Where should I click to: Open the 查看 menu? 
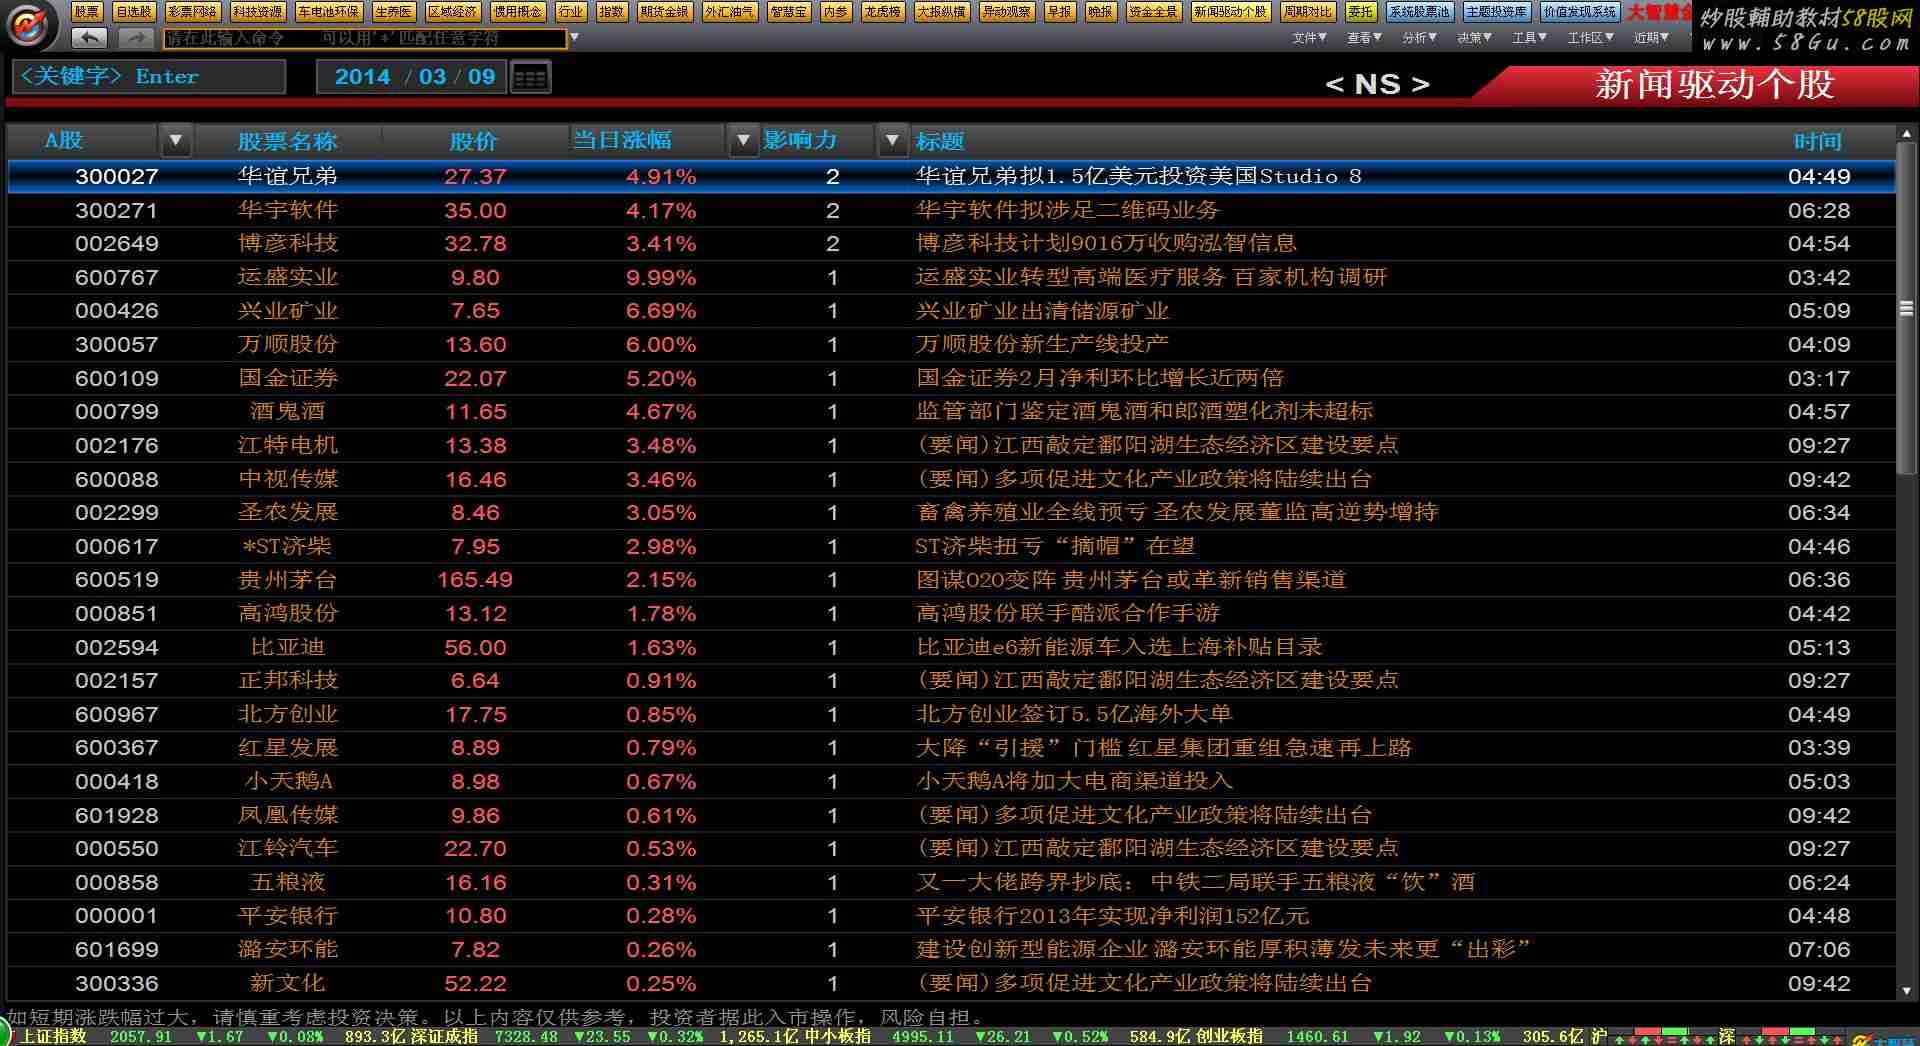(x=1364, y=37)
